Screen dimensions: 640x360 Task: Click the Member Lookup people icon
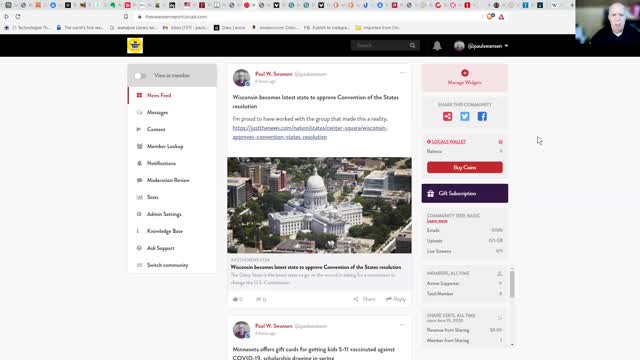[139, 146]
